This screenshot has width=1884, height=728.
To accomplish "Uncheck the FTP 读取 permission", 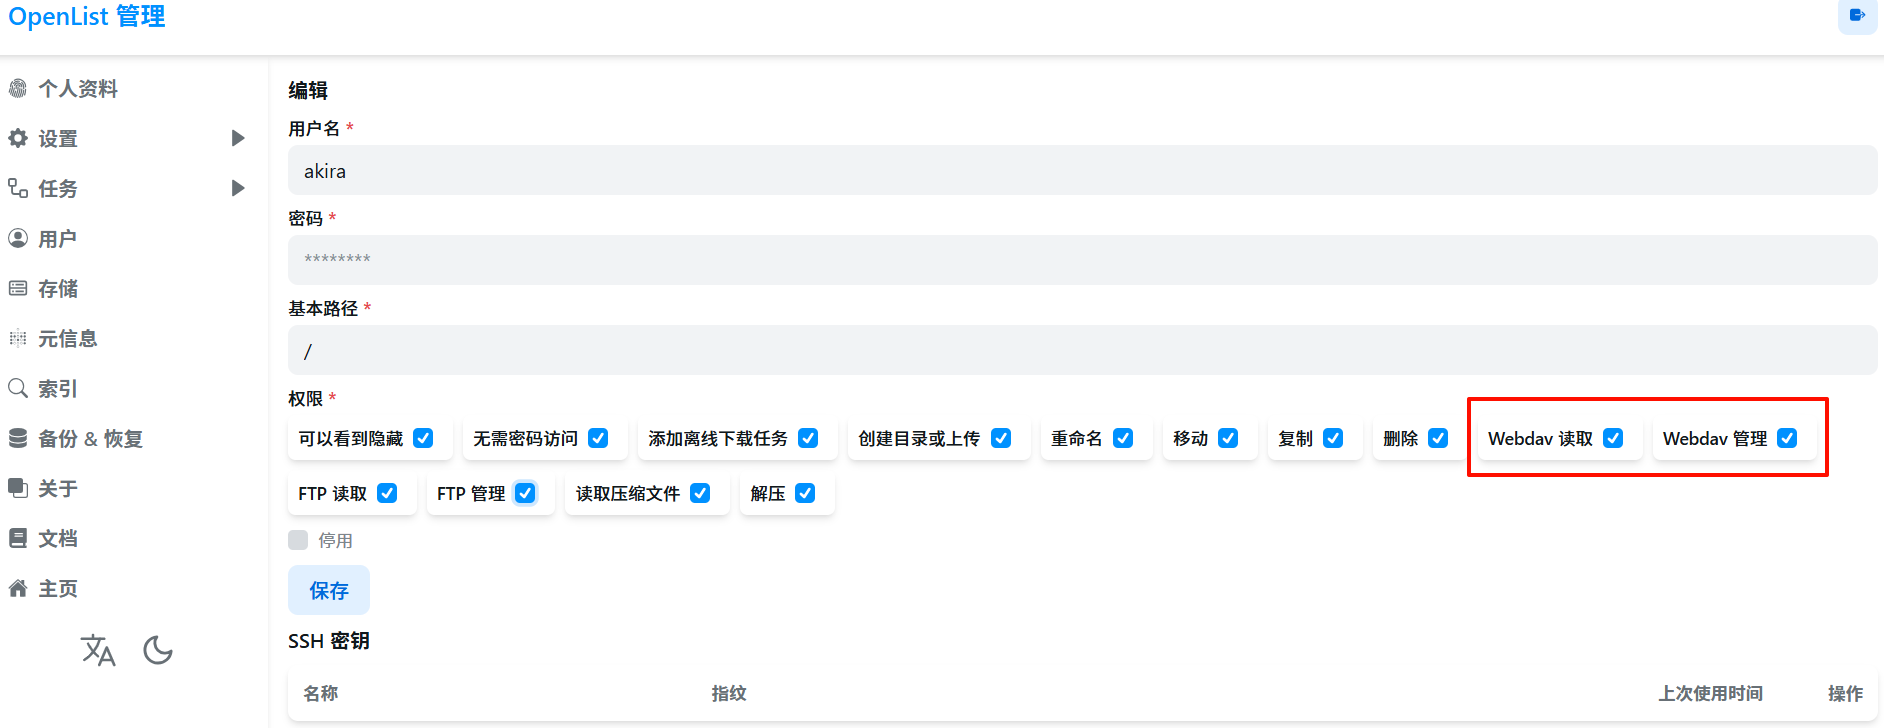I will (x=387, y=493).
